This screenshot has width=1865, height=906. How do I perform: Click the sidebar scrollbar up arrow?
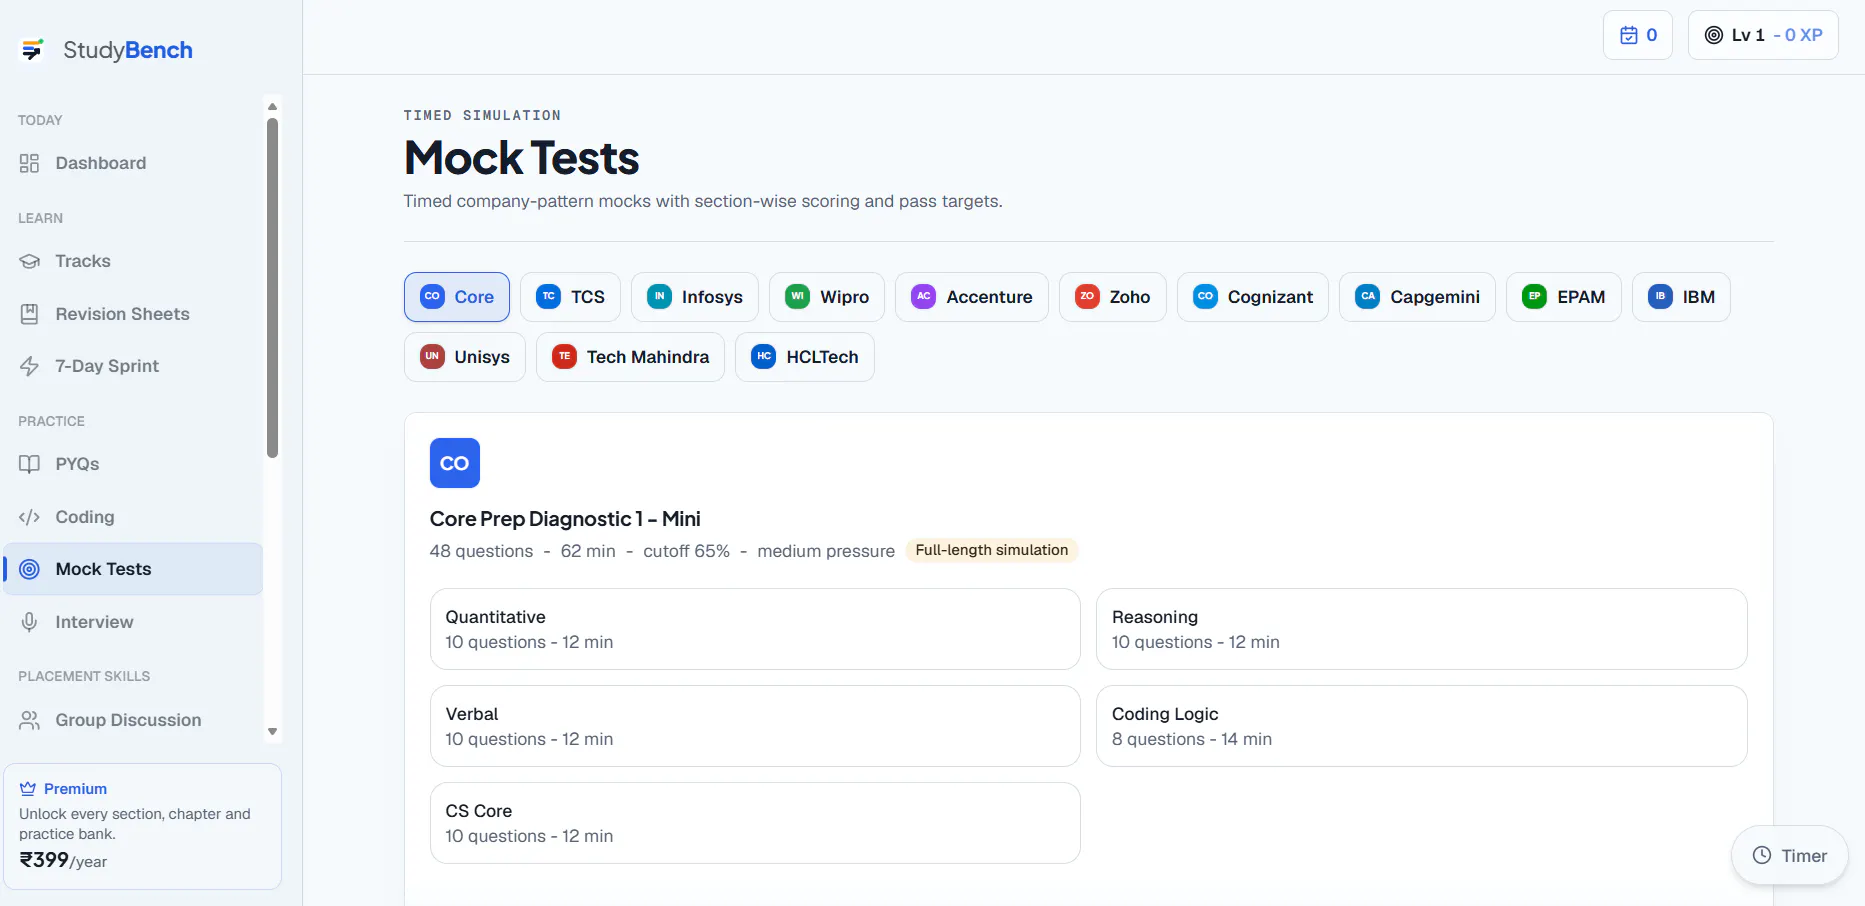coord(272,106)
